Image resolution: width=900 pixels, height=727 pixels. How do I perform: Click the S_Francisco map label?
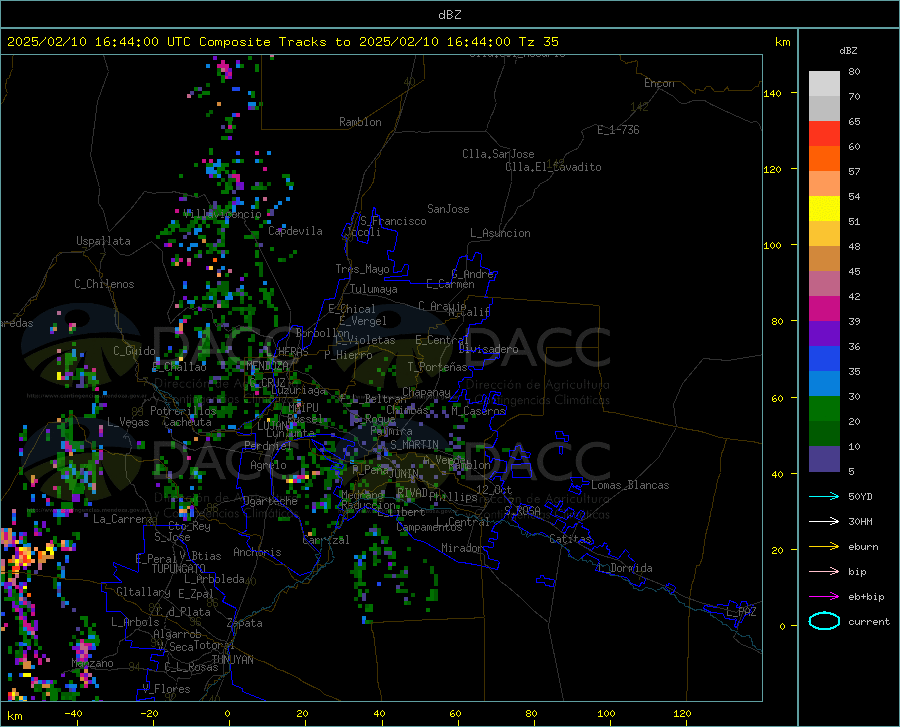[x=393, y=221]
